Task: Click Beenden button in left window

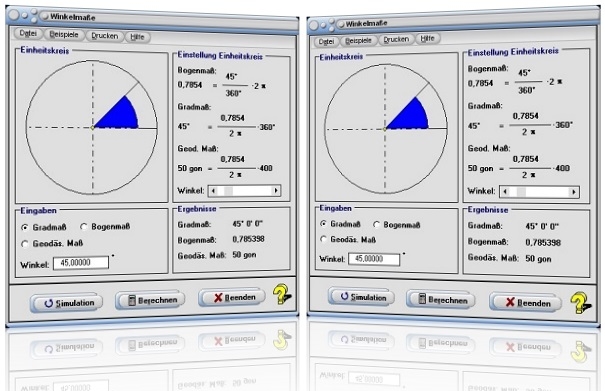Action: coord(232,297)
